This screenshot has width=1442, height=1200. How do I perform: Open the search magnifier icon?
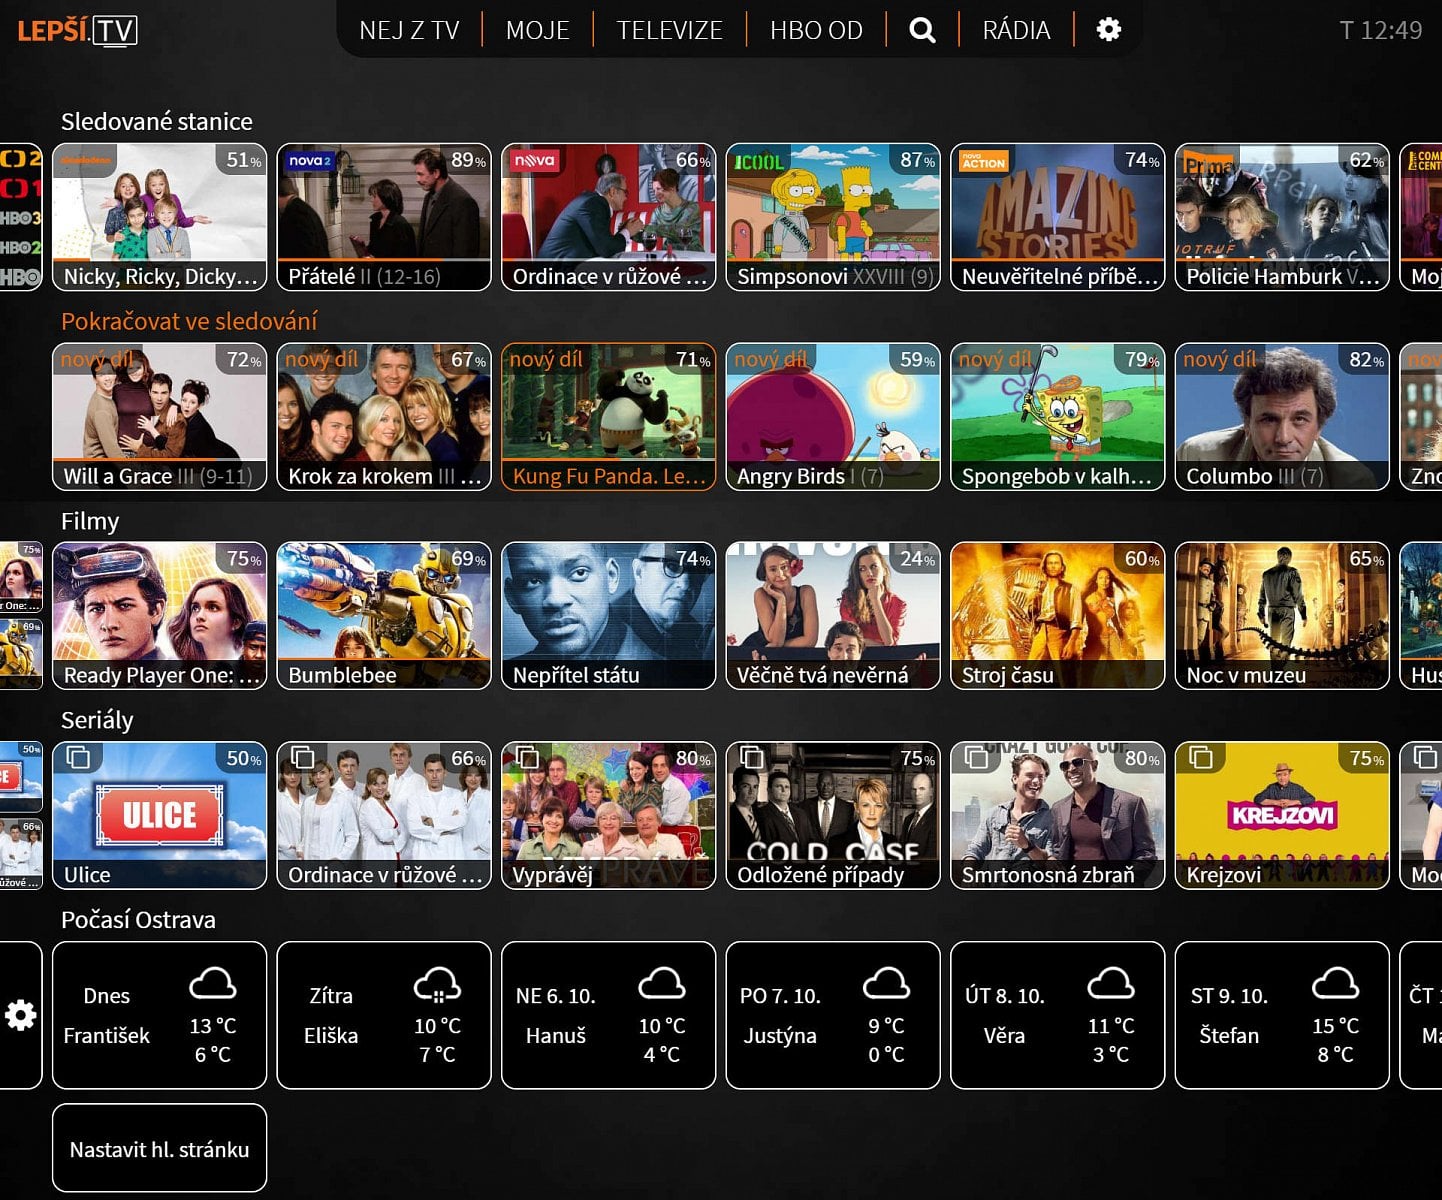(x=922, y=30)
